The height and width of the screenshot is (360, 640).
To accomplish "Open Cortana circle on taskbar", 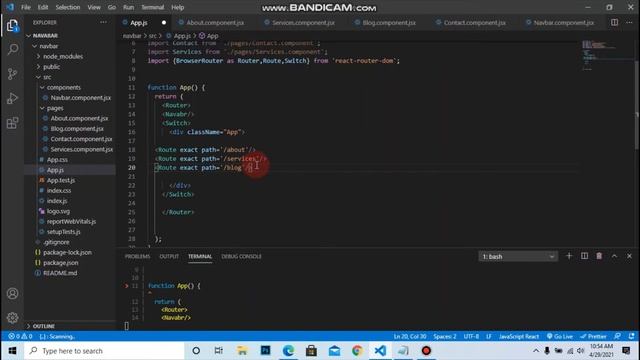I will [196, 351].
